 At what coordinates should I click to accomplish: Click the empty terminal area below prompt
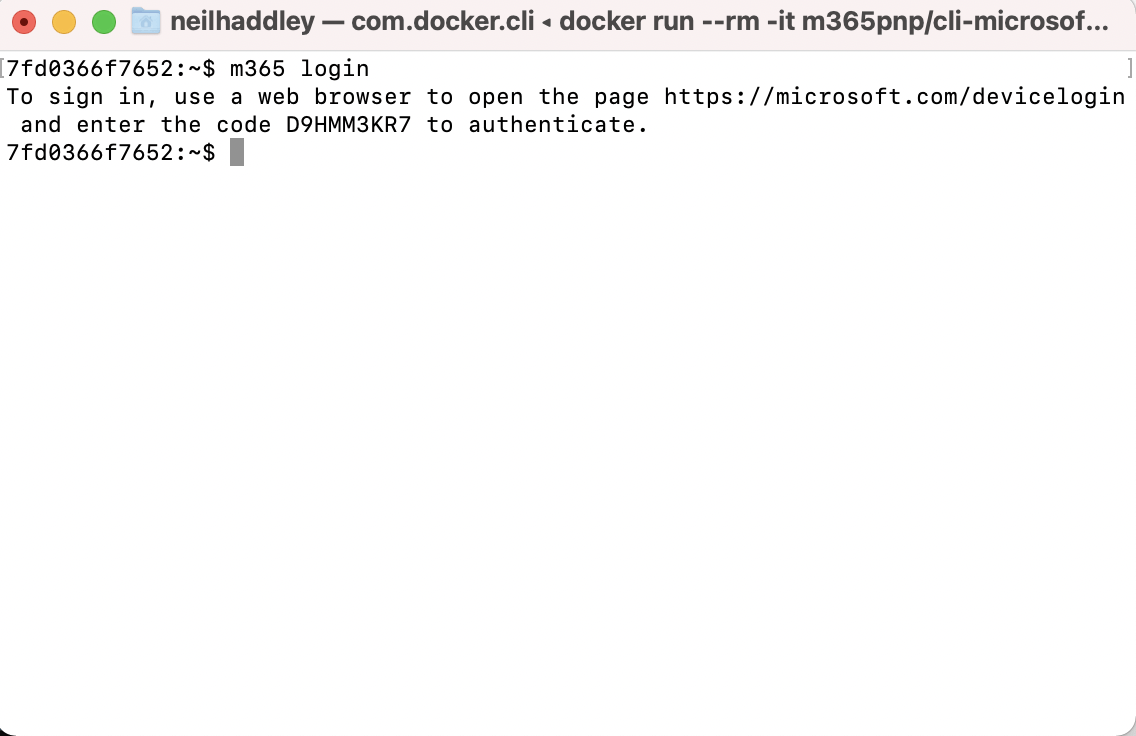pyautogui.click(x=568, y=450)
